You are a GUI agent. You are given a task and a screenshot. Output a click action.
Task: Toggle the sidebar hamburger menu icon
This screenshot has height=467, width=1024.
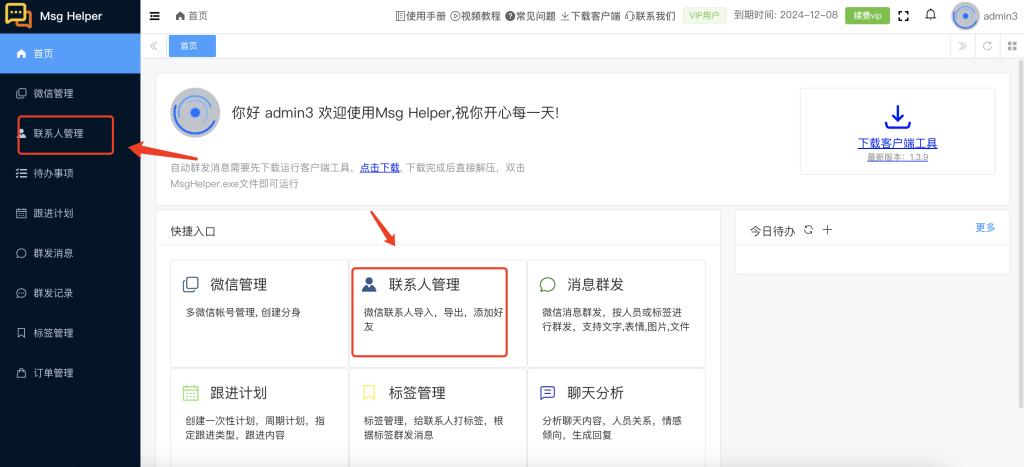(x=154, y=16)
